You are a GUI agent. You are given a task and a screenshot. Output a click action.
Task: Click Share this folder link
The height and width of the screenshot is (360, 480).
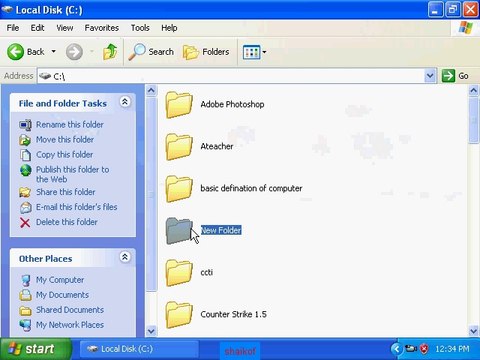(66, 192)
